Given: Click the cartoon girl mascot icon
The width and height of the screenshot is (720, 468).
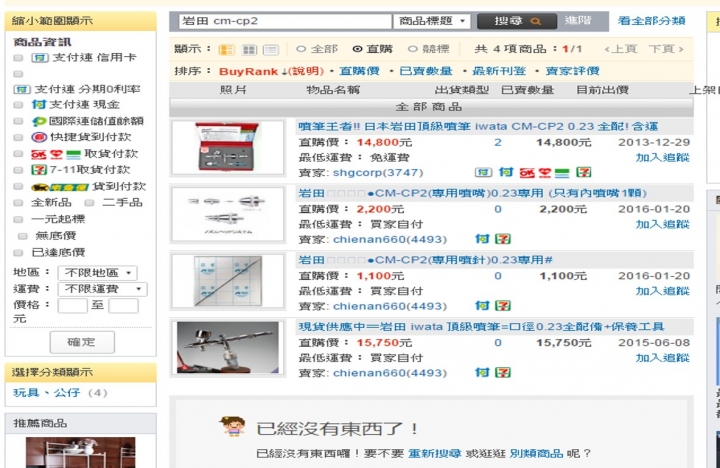Looking at the screenshot, I should (x=234, y=426).
